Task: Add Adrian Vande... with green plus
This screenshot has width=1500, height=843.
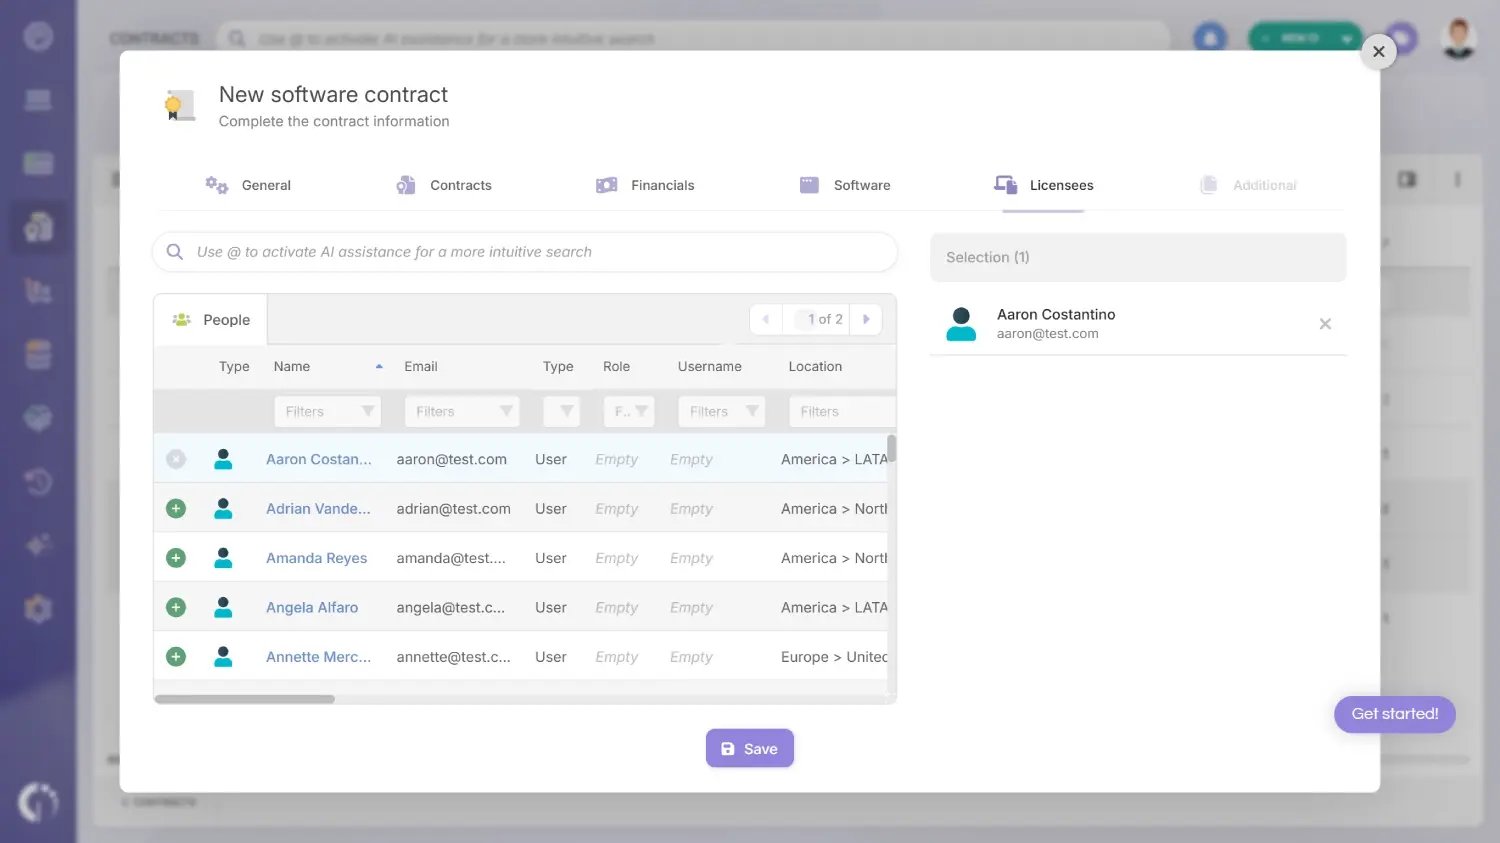Action: (x=176, y=508)
